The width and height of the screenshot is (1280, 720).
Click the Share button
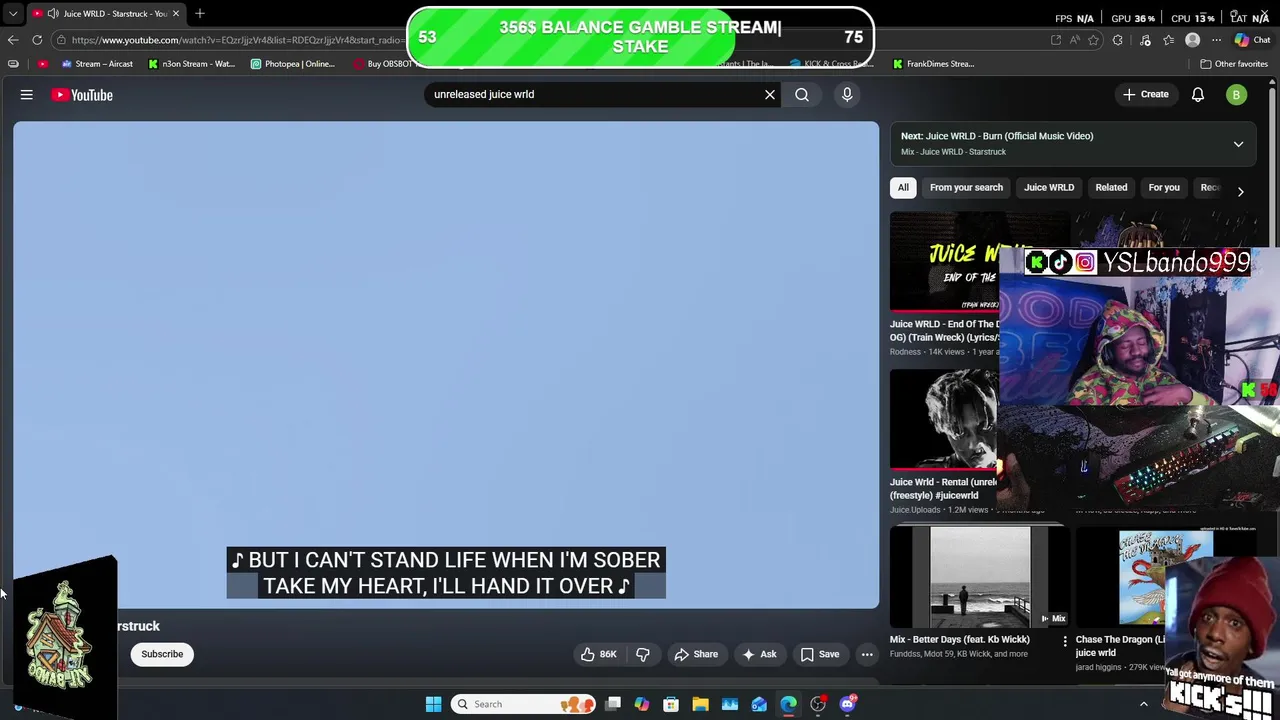tap(696, 654)
